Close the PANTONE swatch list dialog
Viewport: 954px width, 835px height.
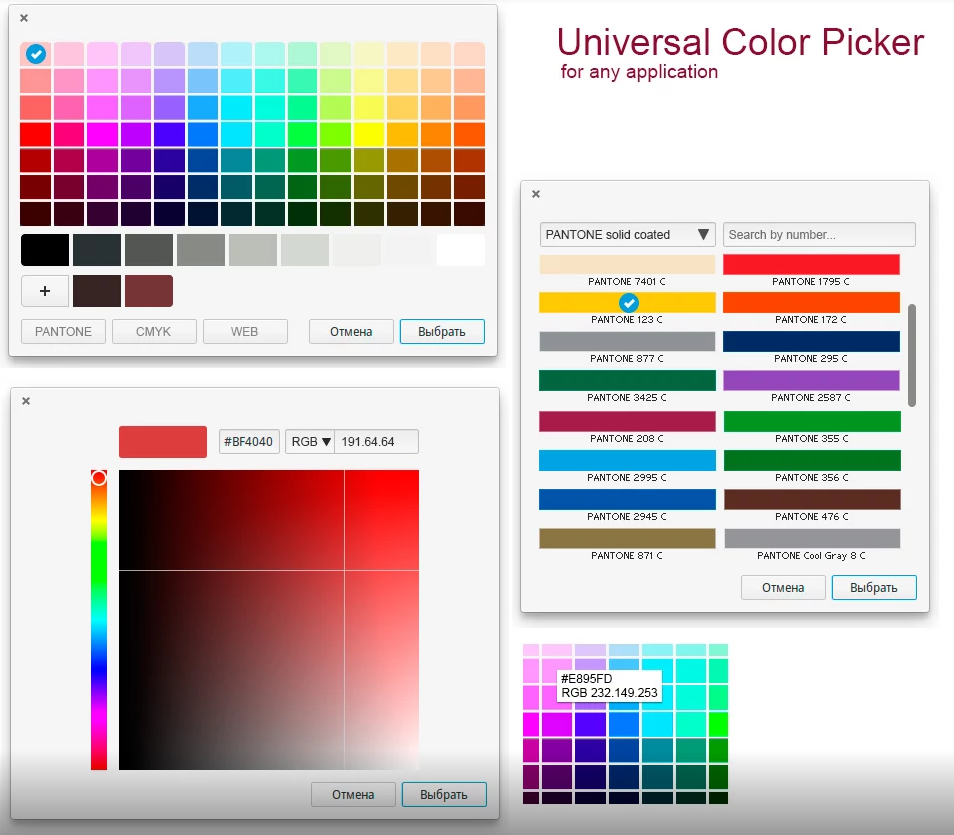536,194
